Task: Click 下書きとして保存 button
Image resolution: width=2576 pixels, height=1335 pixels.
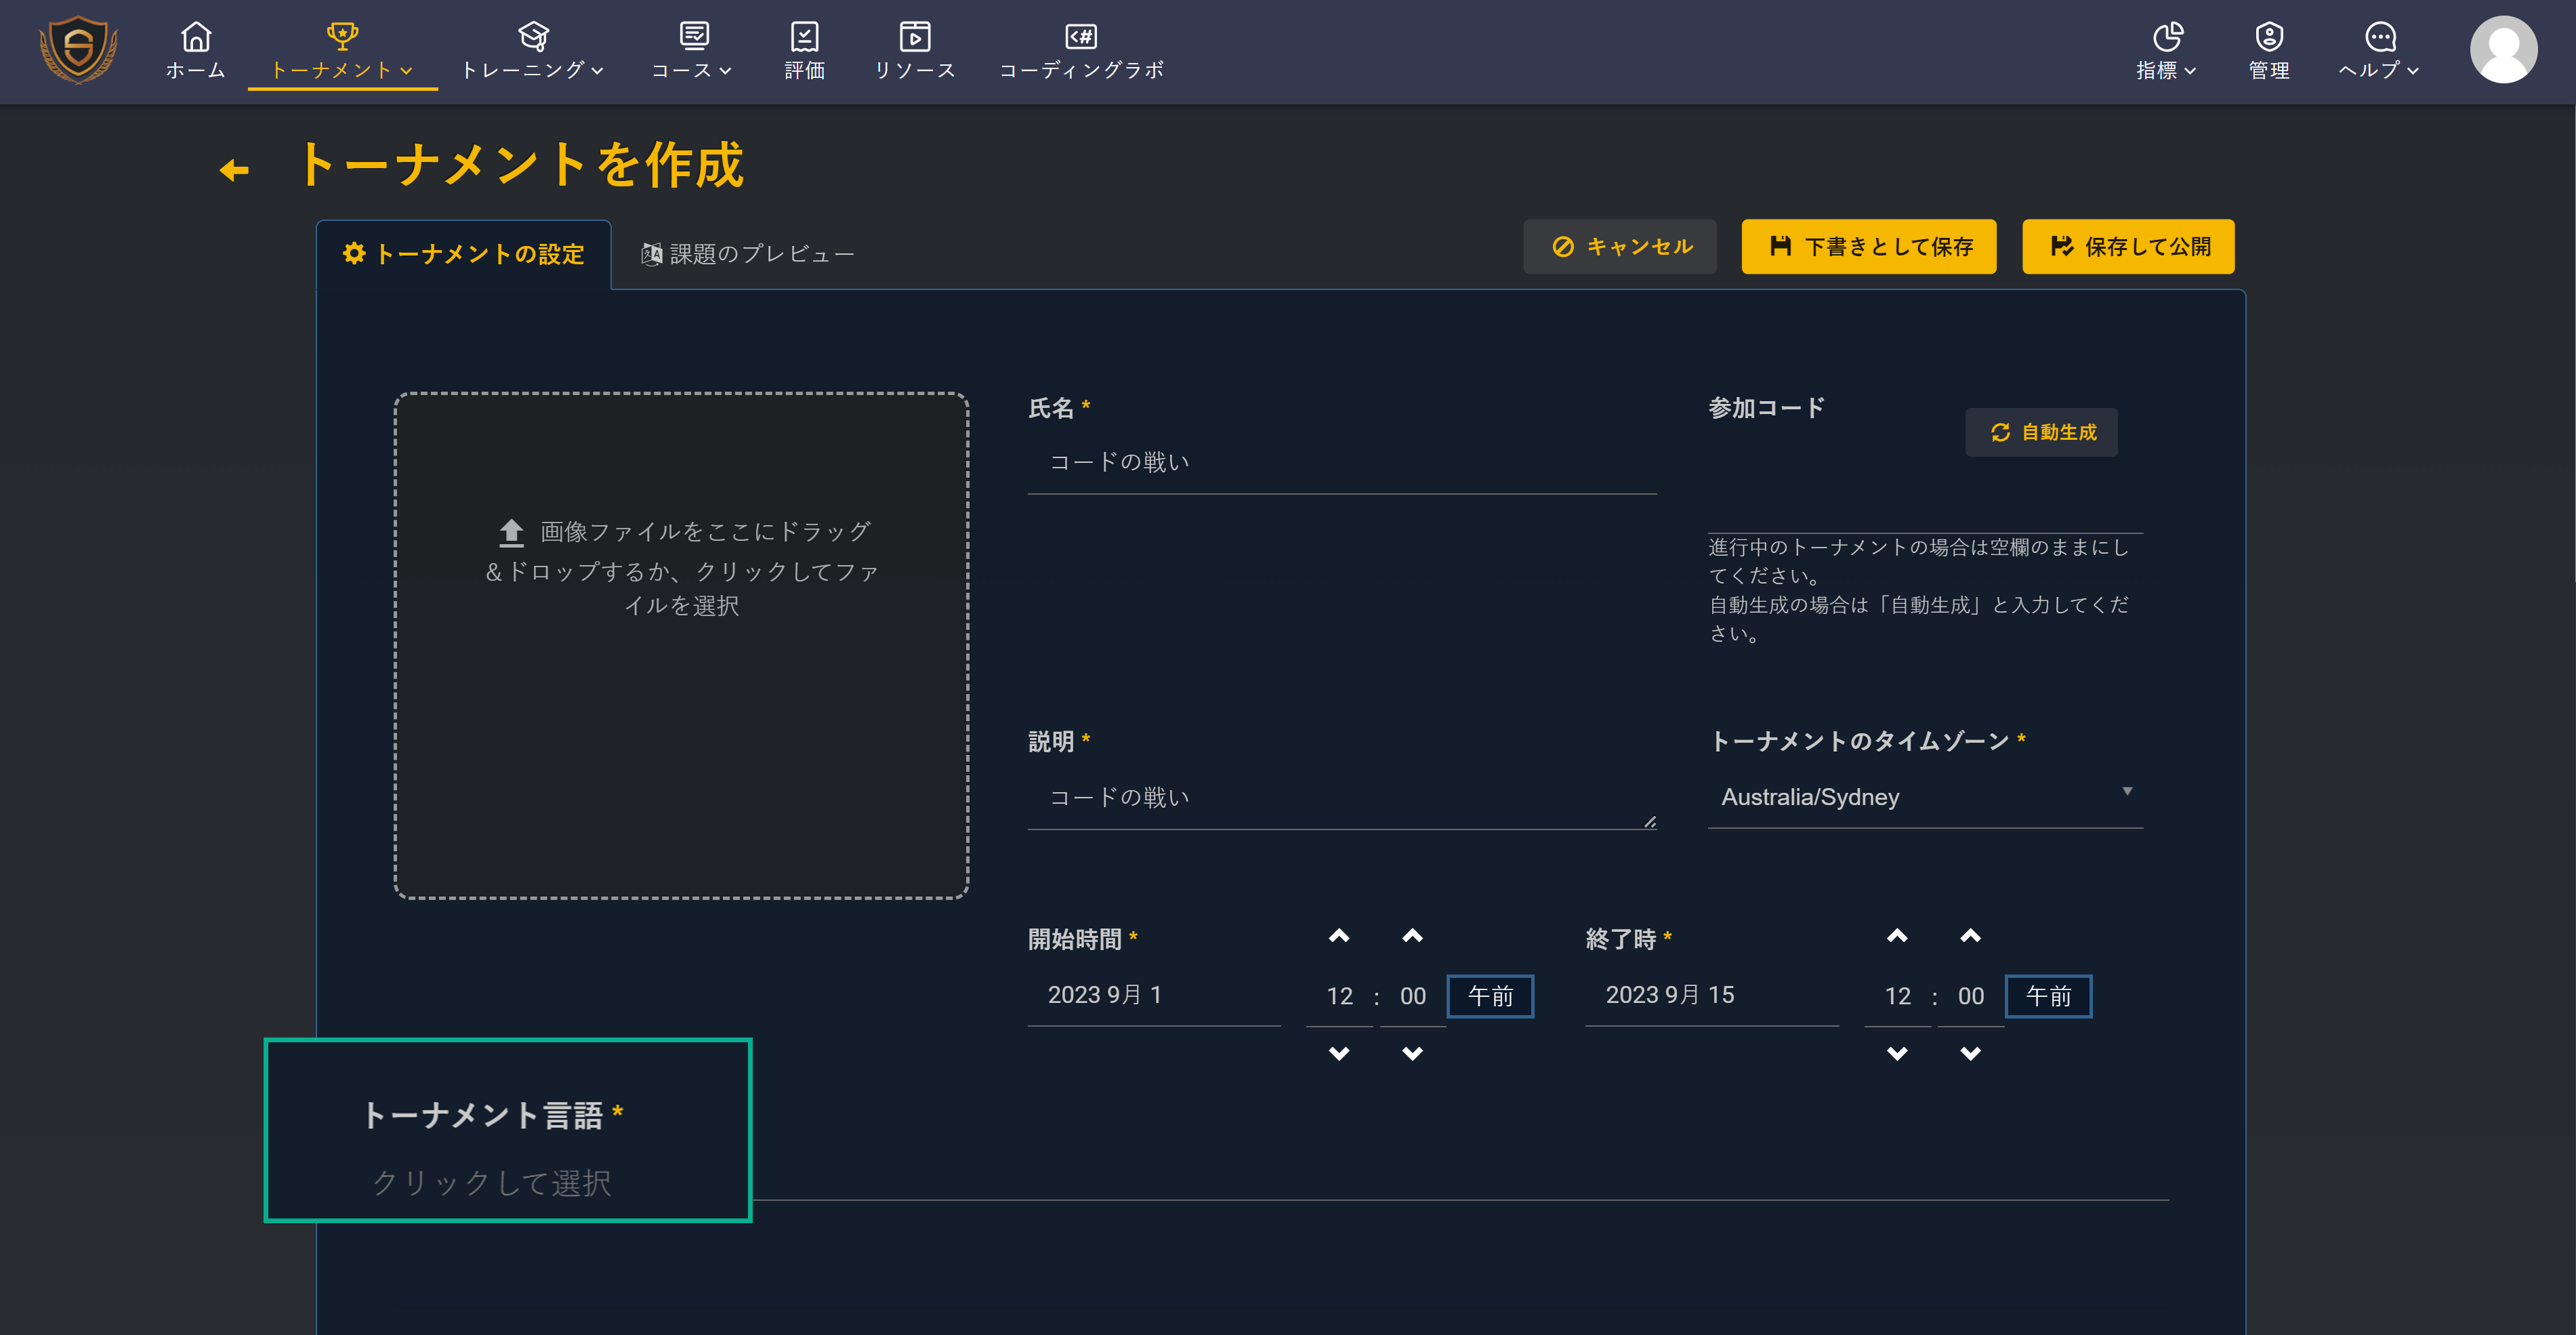Action: tap(1869, 246)
